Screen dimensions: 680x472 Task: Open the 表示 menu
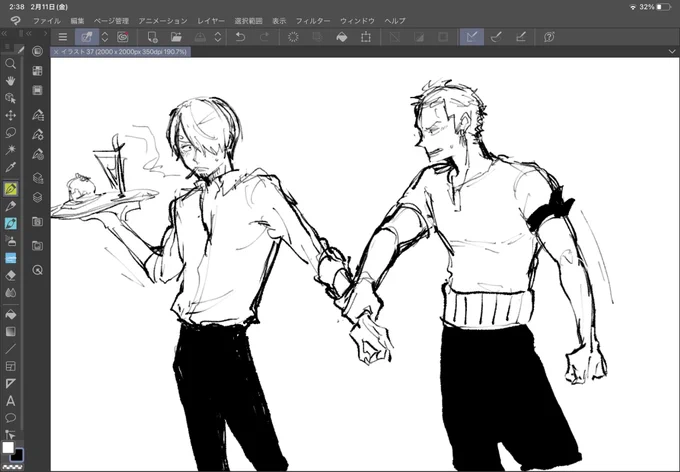coord(279,20)
